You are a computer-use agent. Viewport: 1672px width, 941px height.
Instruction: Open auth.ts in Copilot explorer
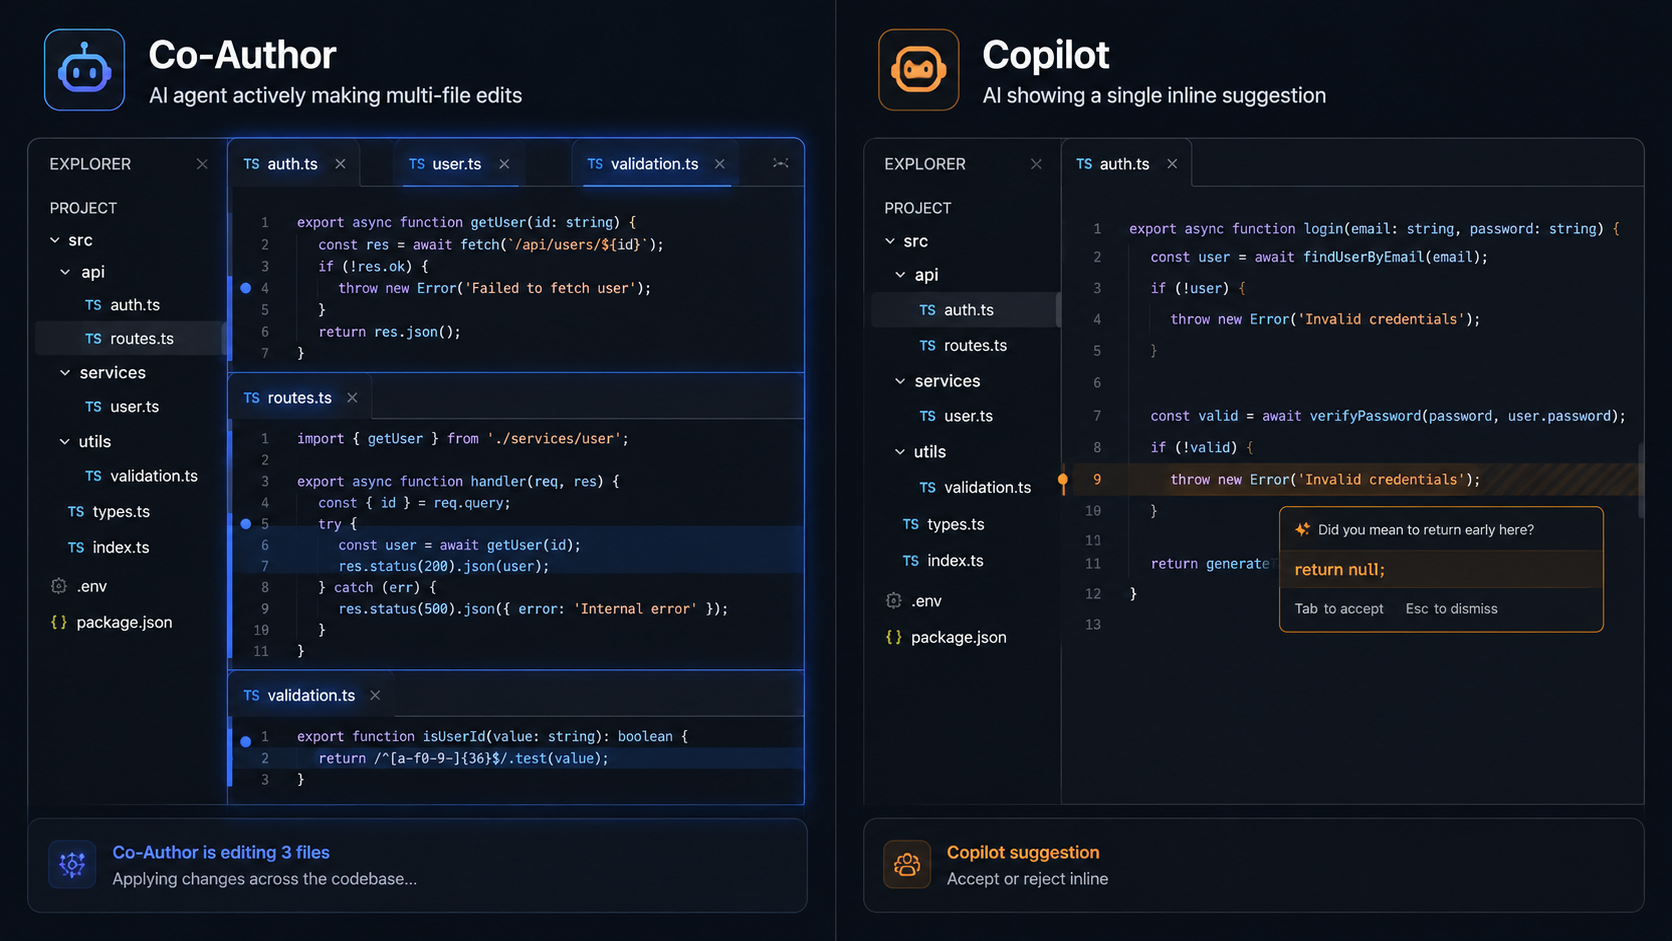coord(964,310)
